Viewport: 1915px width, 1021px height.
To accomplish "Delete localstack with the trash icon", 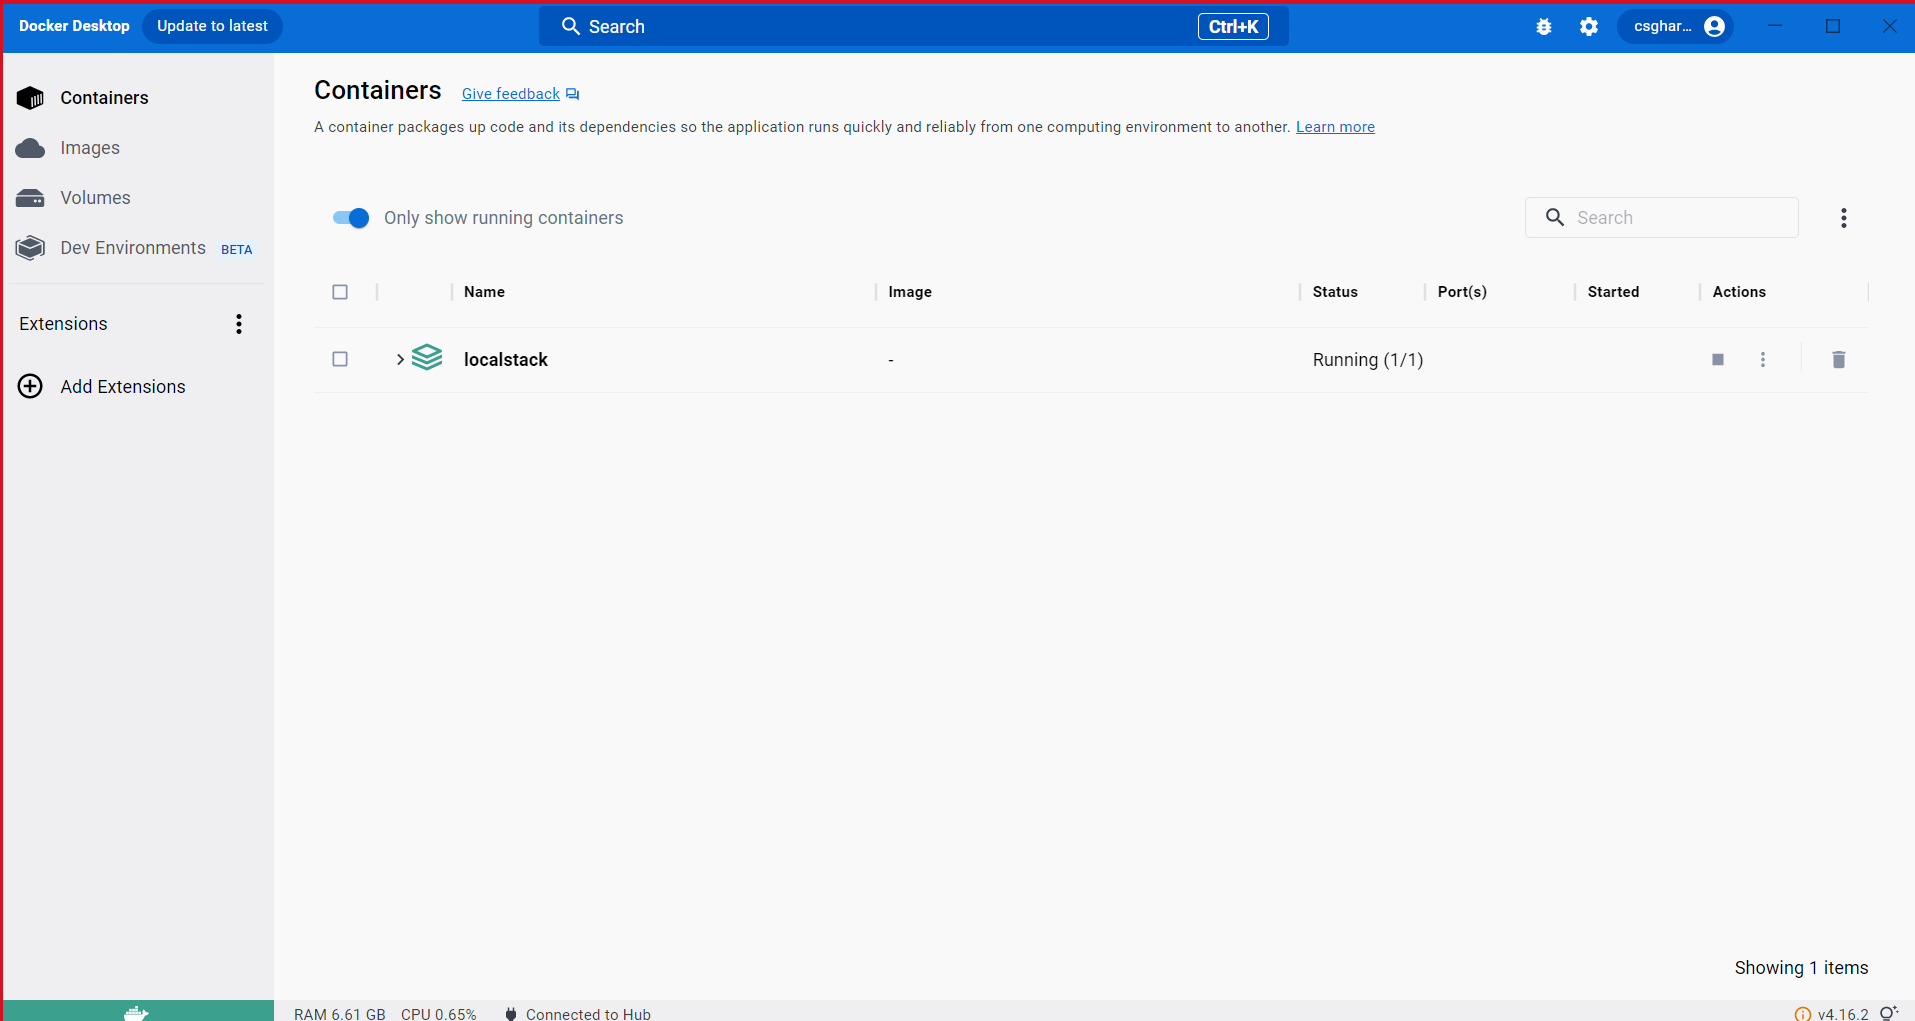I will tap(1838, 359).
